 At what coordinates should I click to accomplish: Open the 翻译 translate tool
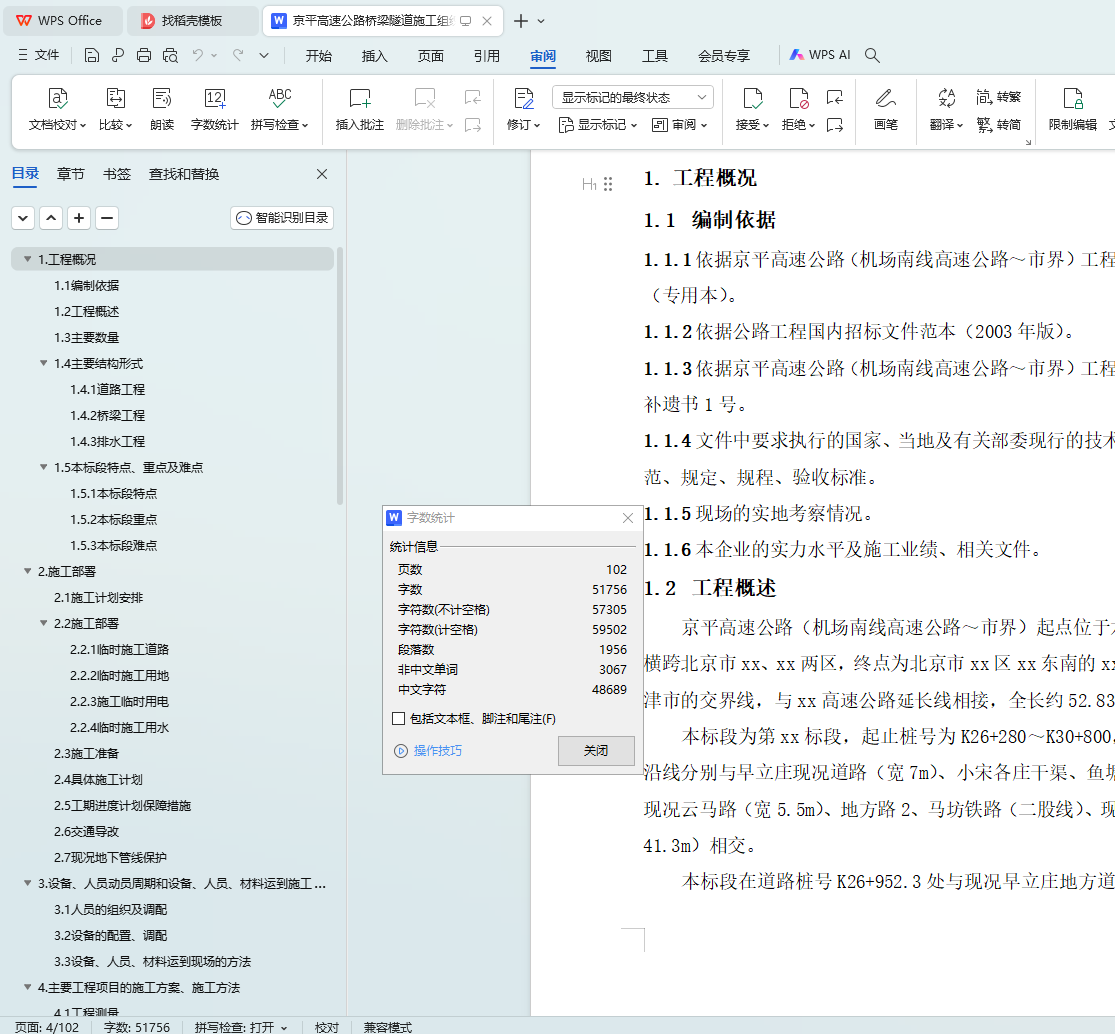point(946,109)
